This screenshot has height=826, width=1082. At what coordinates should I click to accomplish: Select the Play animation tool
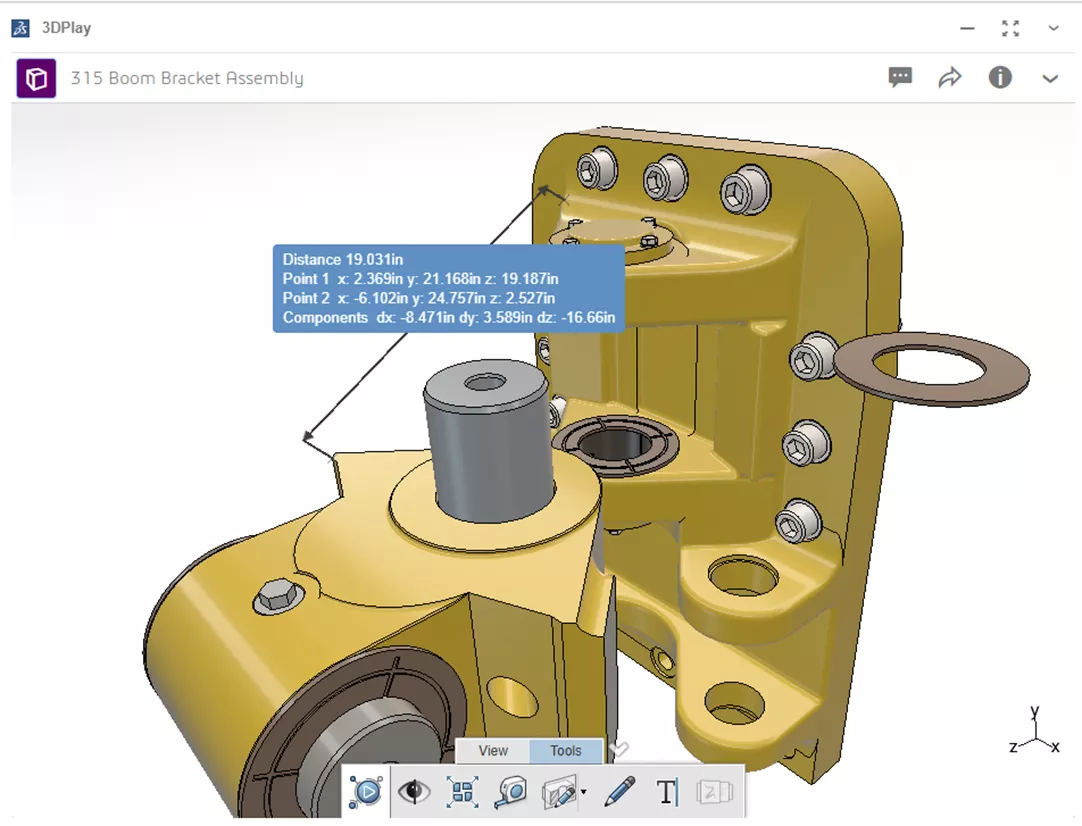point(365,791)
